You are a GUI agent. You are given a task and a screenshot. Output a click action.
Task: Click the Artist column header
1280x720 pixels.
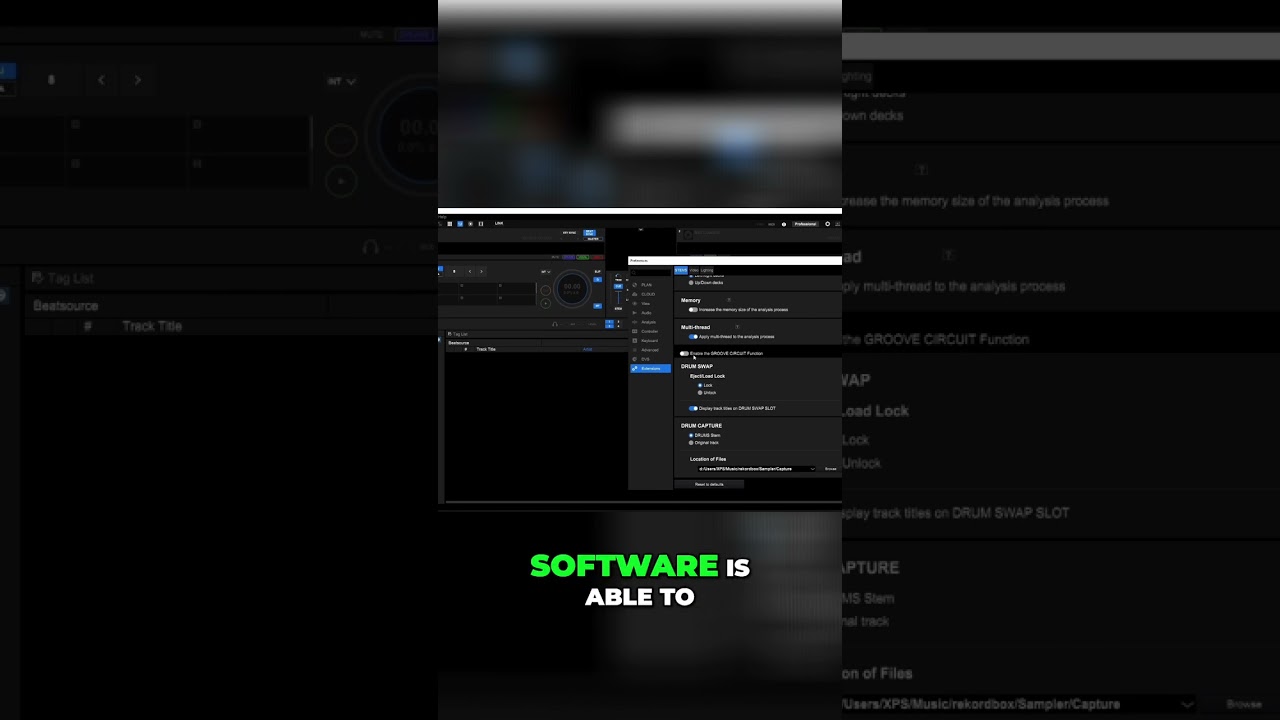click(587, 349)
